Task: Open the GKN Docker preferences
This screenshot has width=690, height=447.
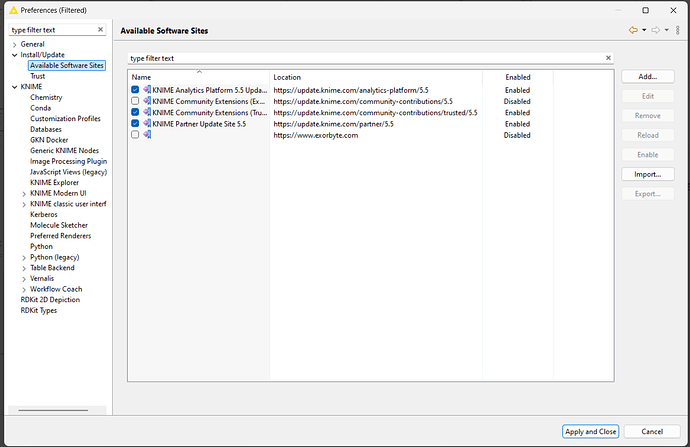Action: [x=49, y=140]
